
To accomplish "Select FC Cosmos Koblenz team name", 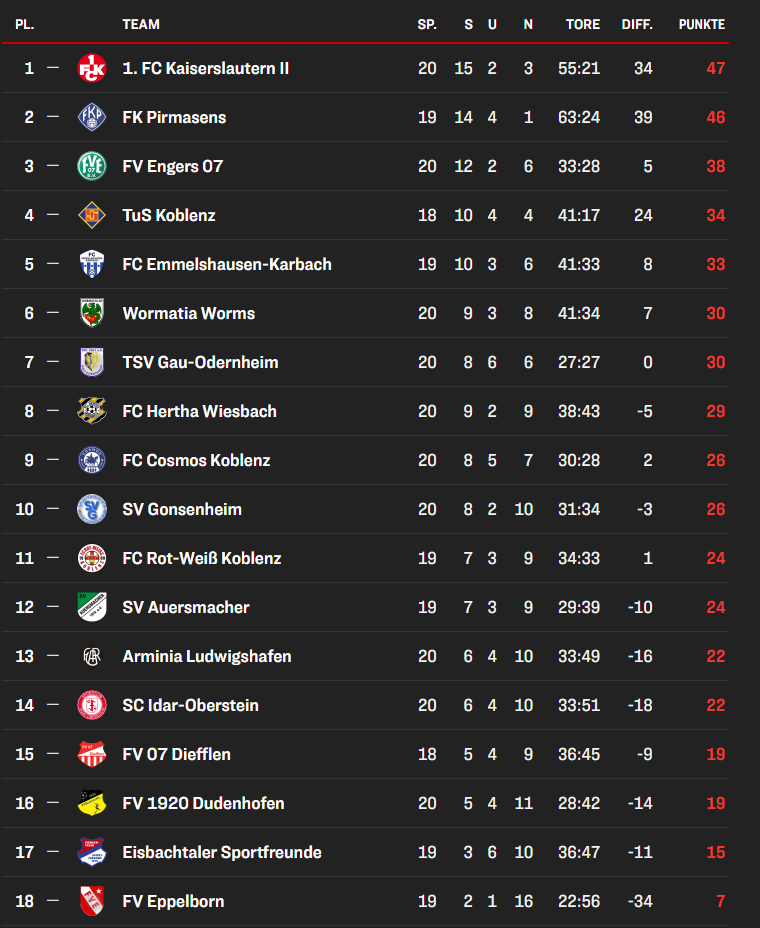I will (x=196, y=460).
